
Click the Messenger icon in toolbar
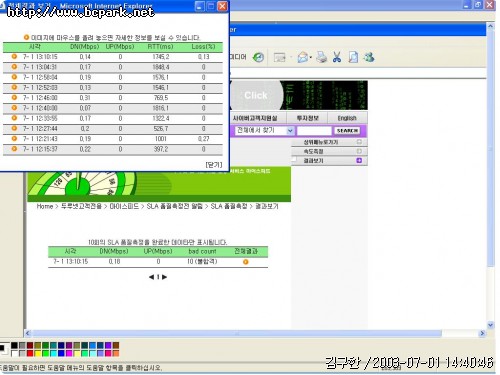click(369, 57)
